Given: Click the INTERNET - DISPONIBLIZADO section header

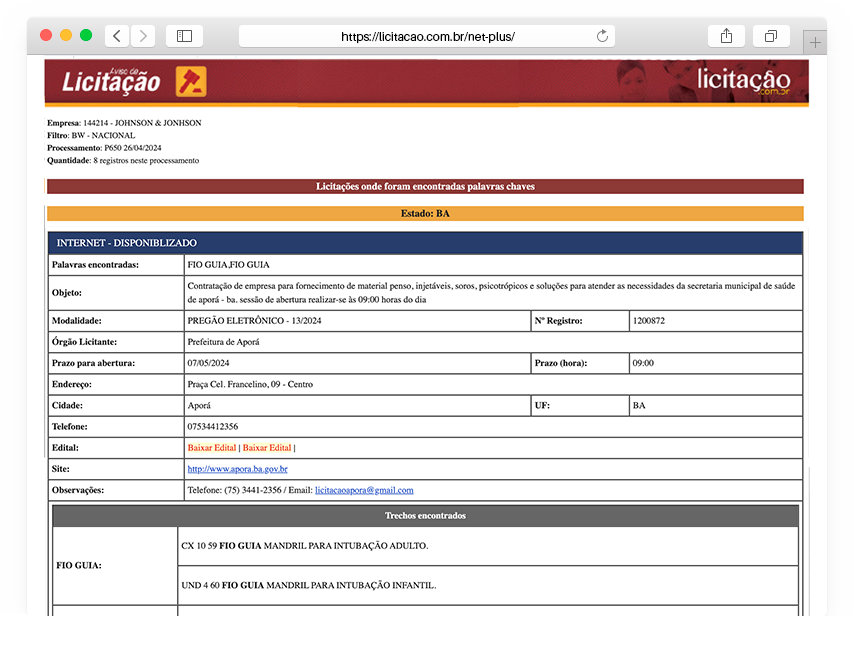Looking at the screenshot, I should click(x=425, y=243).
